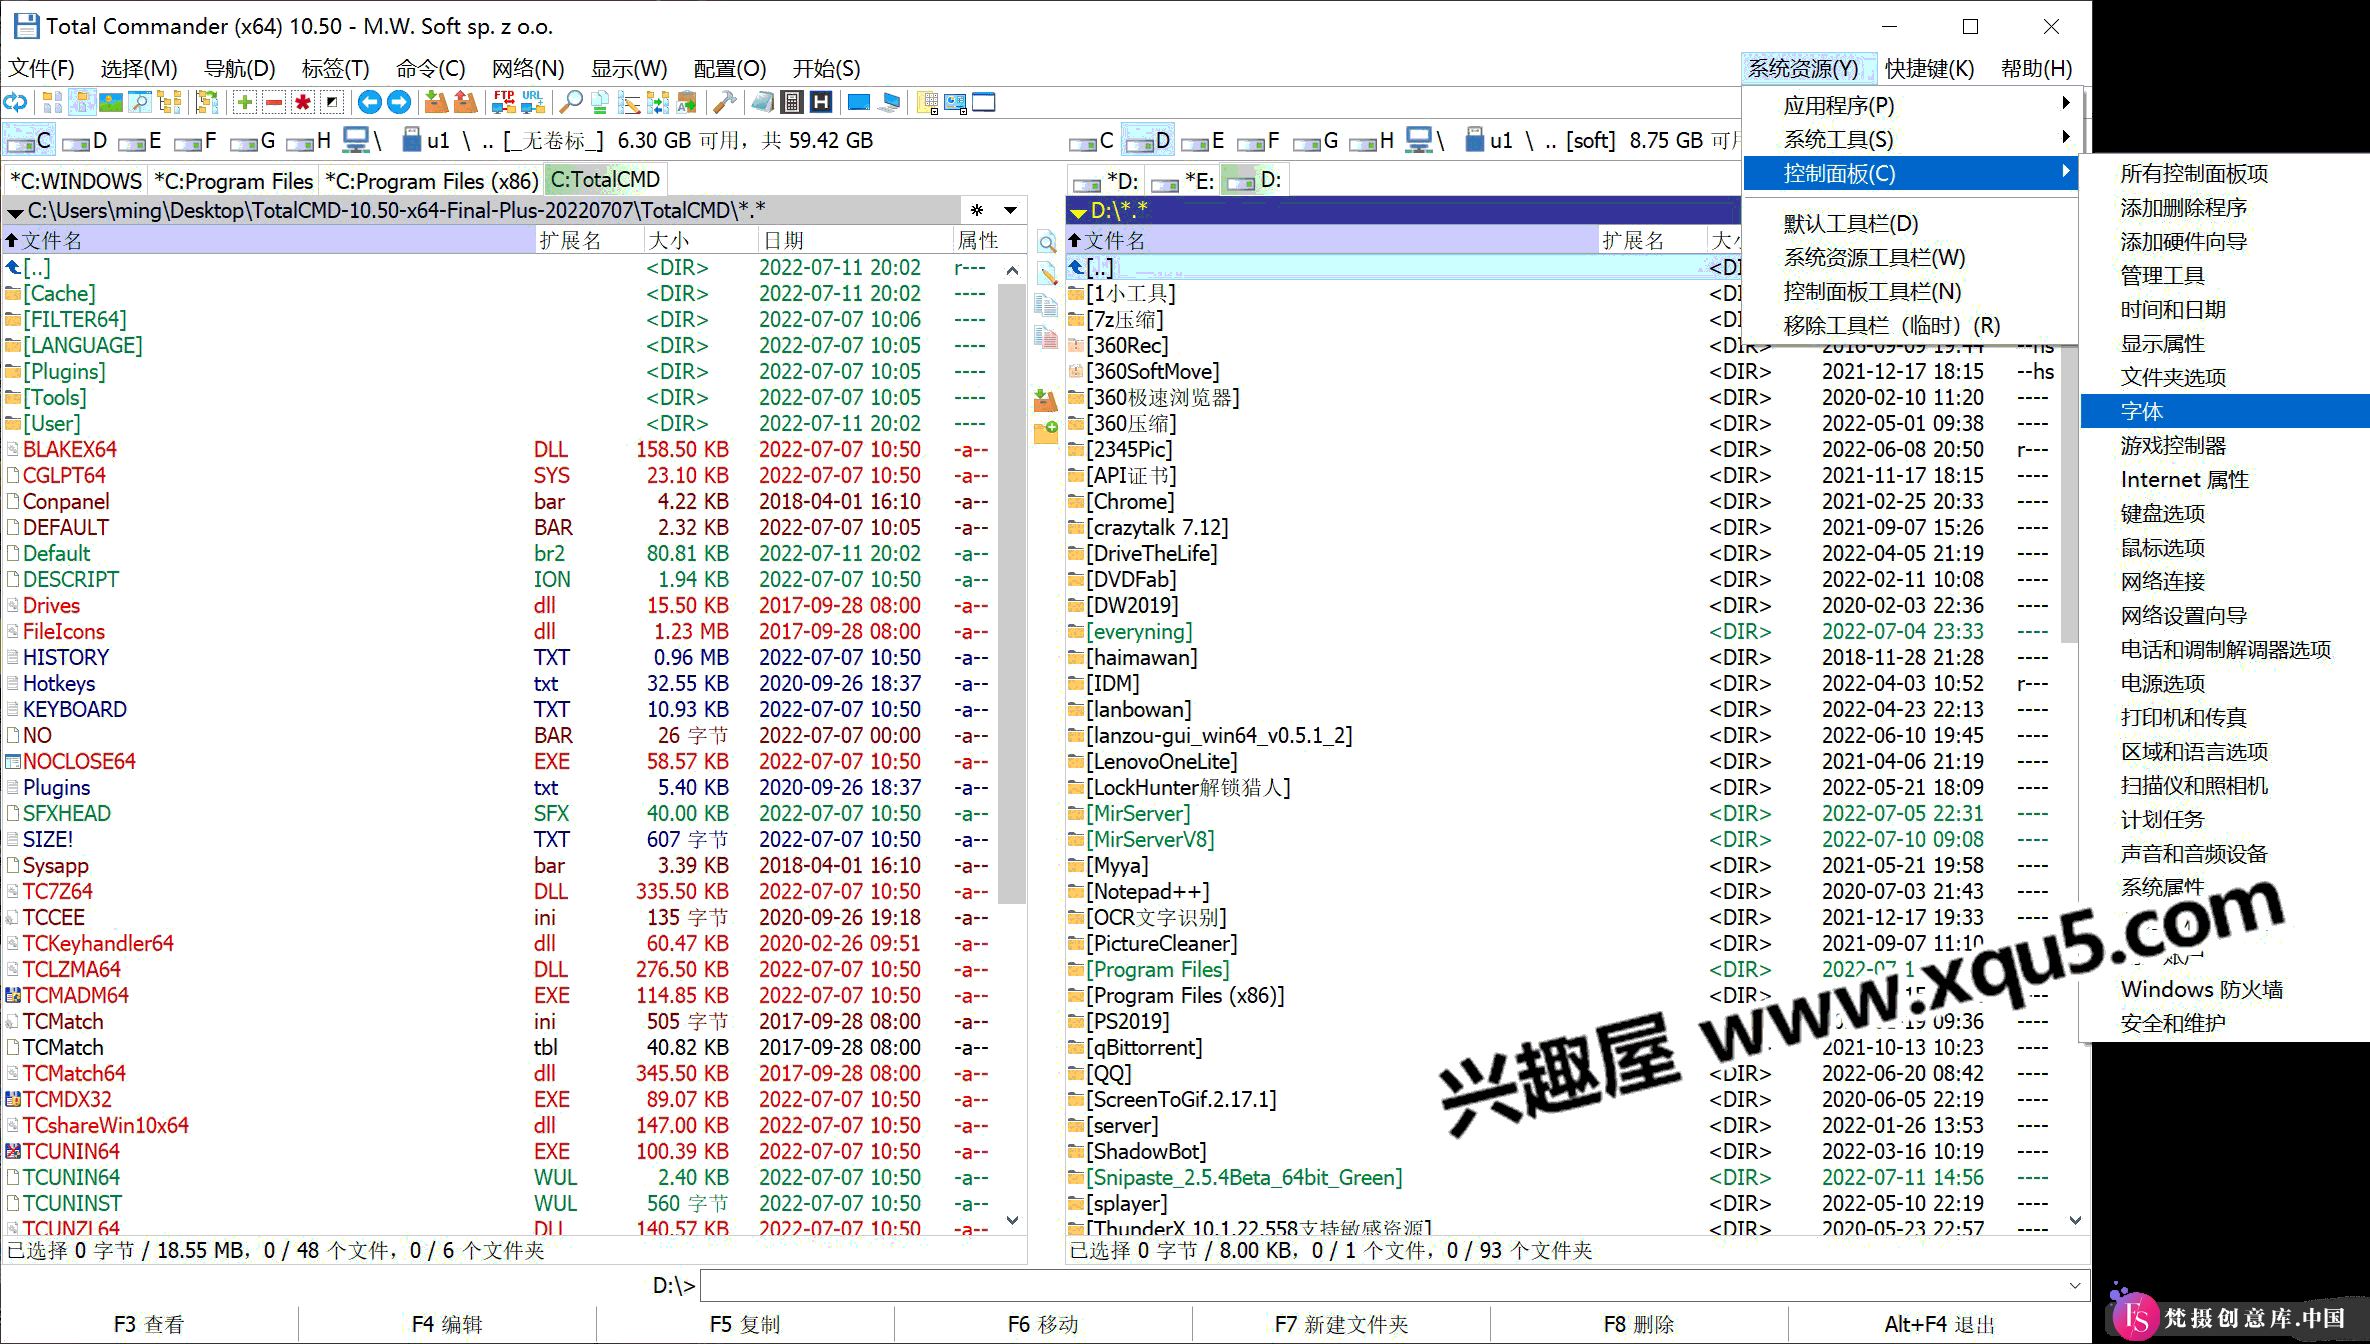The width and height of the screenshot is (2370, 1344).
Task: Choose 默认工具栏(D) menu entry
Action: coord(1912,223)
